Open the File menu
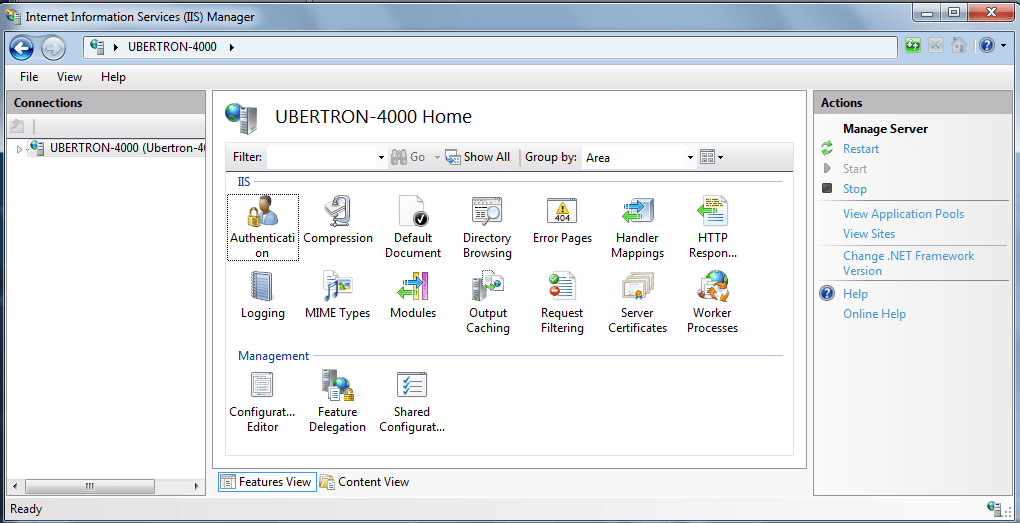This screenshot has height=523, width=1020. 29,77
